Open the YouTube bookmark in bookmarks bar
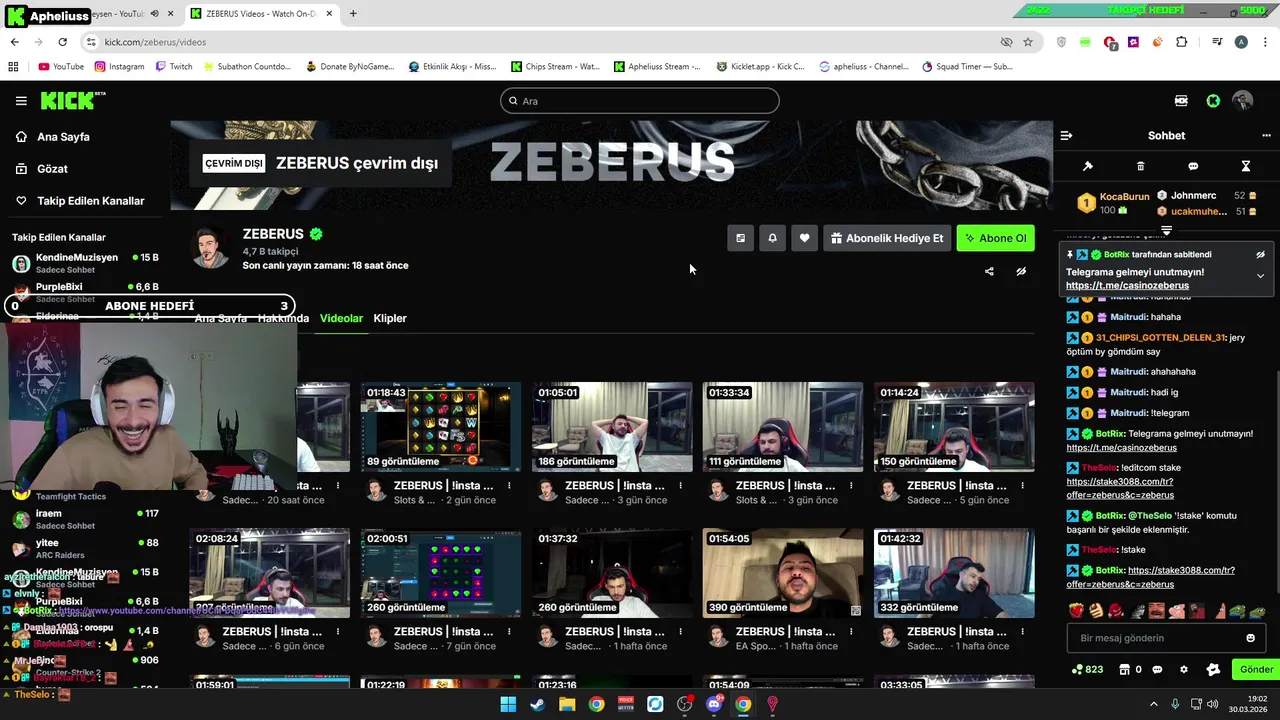Screen dimensions: 1280x720 click(61, 67)
